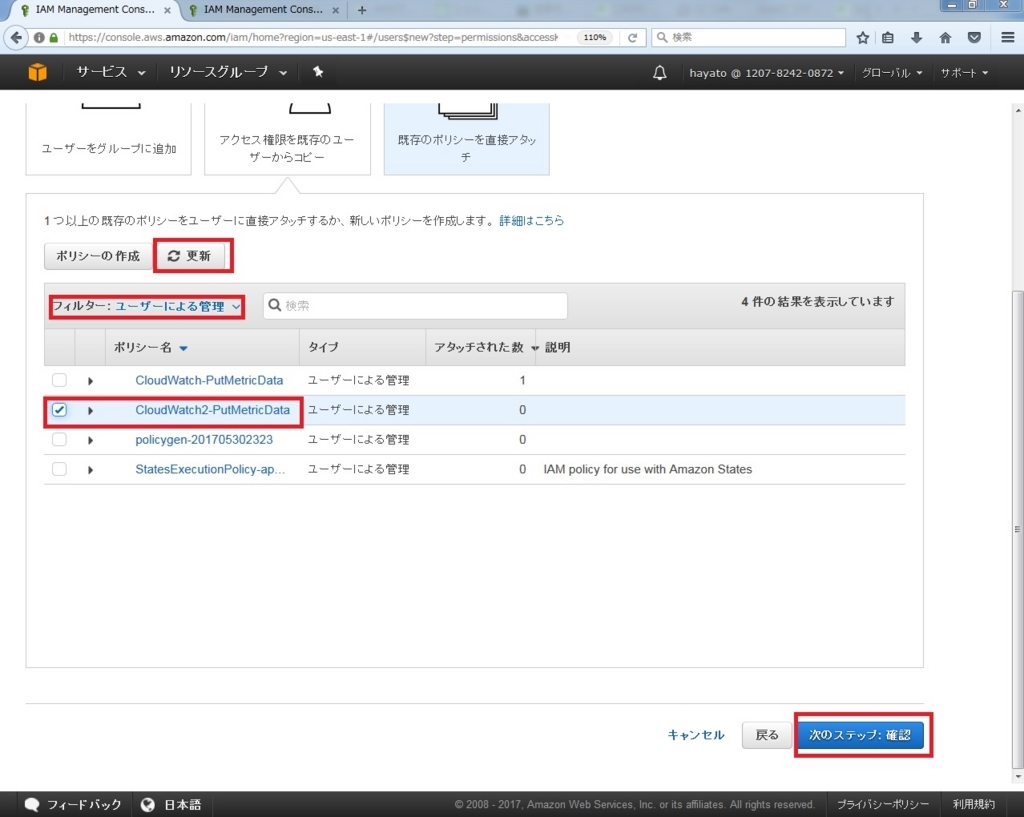Expand the CloudWatch2-PutMetricData row arrow
Screen dimensions: 1024x817
[90, 410]
